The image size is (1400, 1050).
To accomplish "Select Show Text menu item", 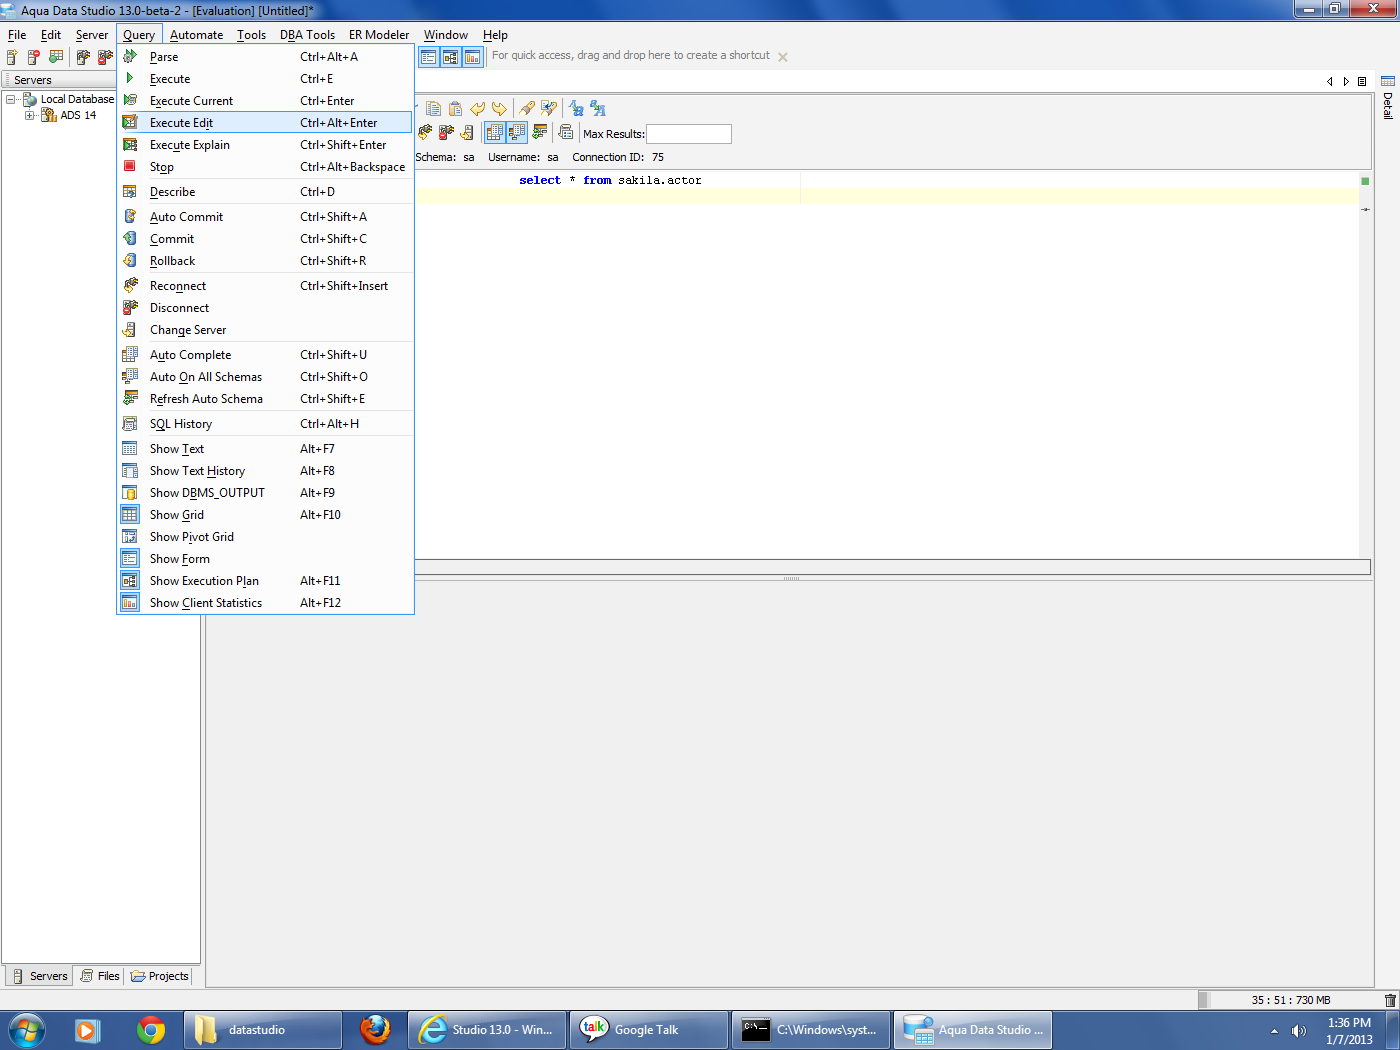I will pos(265,449).
